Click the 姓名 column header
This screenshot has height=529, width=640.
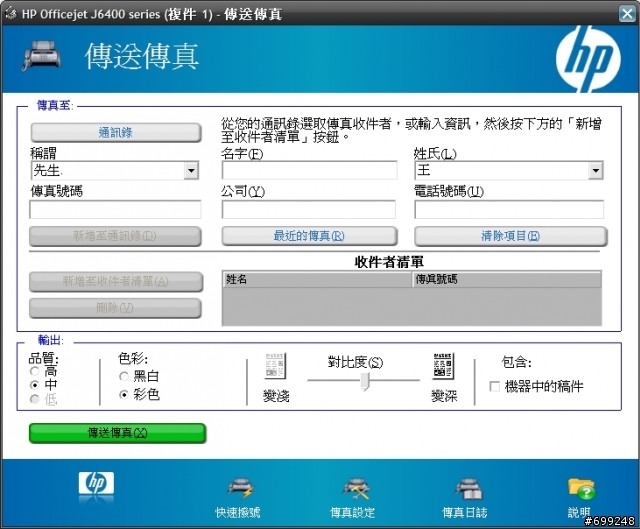tap(317, 279)
